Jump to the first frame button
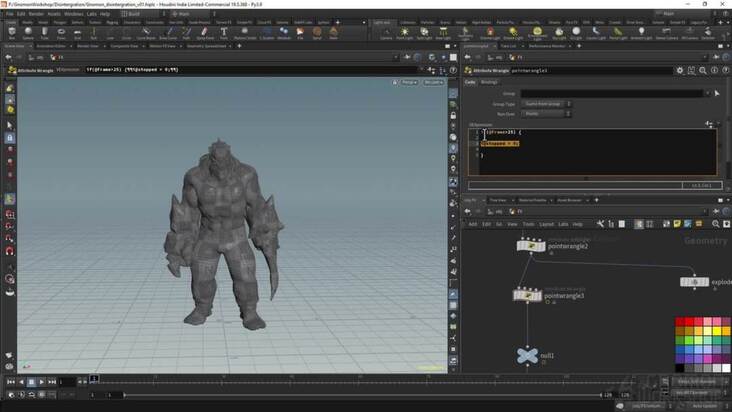This screenshot has height=412, width=732. click(11, 382)
